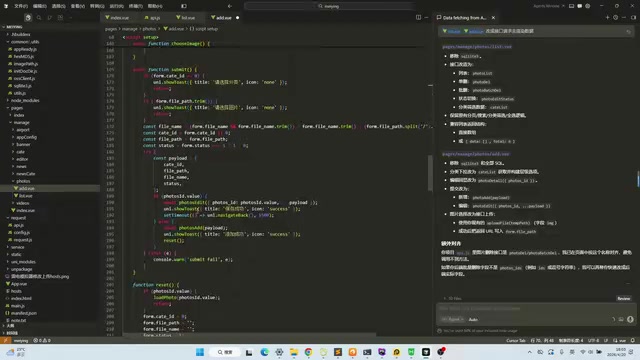Click the revert icon on chat prompt
The height and width of the screenshot is (360, 640).
tap(629, 31)
